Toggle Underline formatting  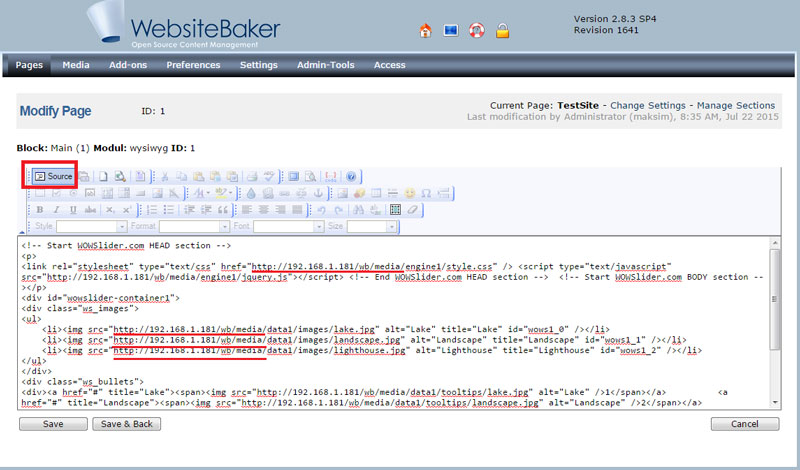pyautogui.click(x=73, y=210)
